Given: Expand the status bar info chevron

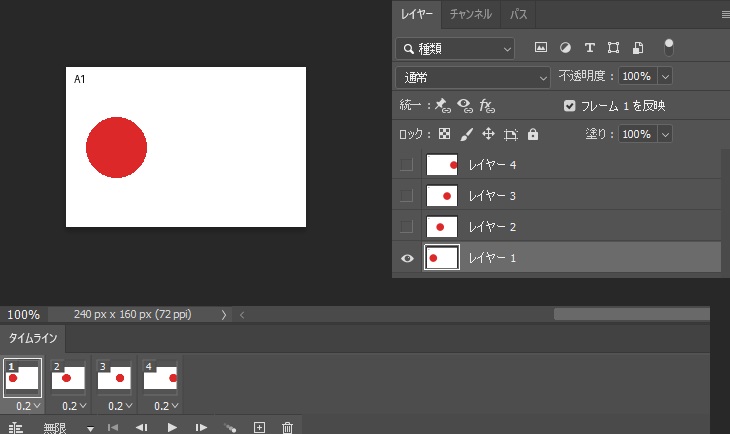Looking at the screenshot, I should [223, 315].
